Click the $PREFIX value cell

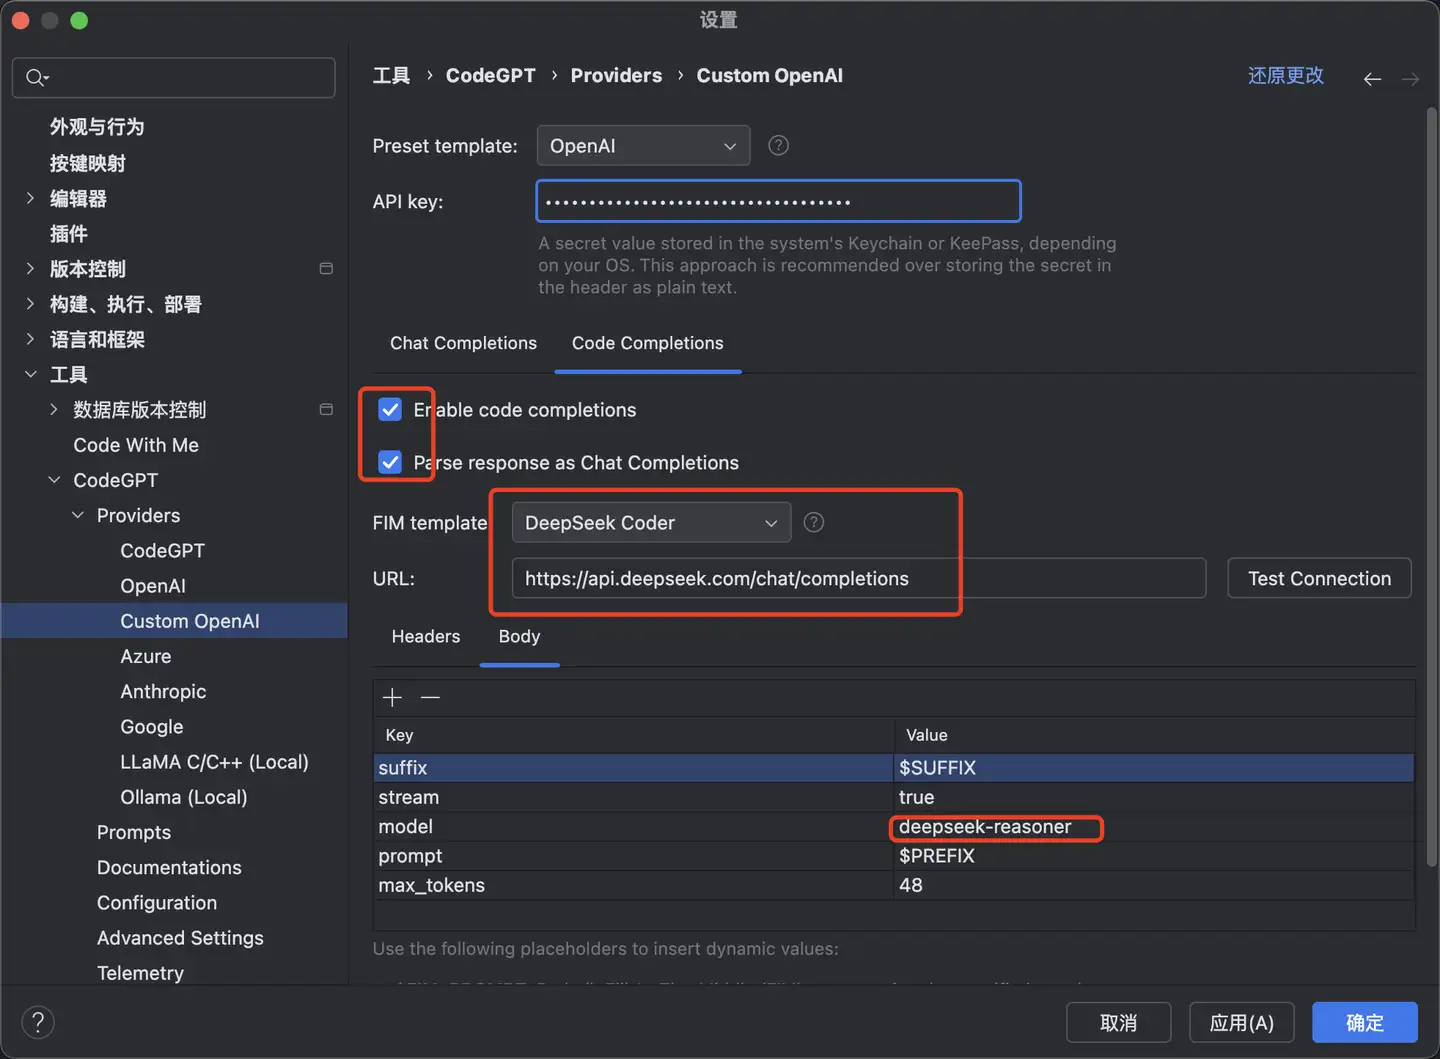coord(1155,856)
